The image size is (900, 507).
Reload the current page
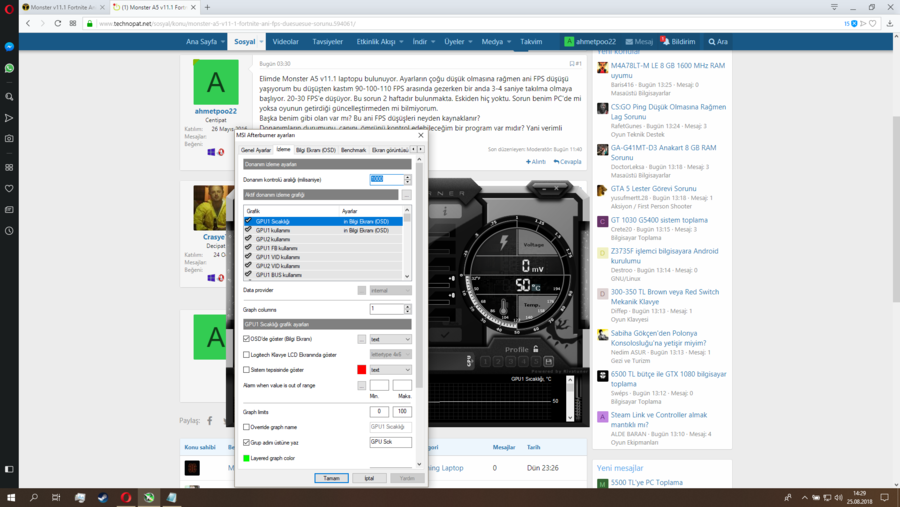57,24
